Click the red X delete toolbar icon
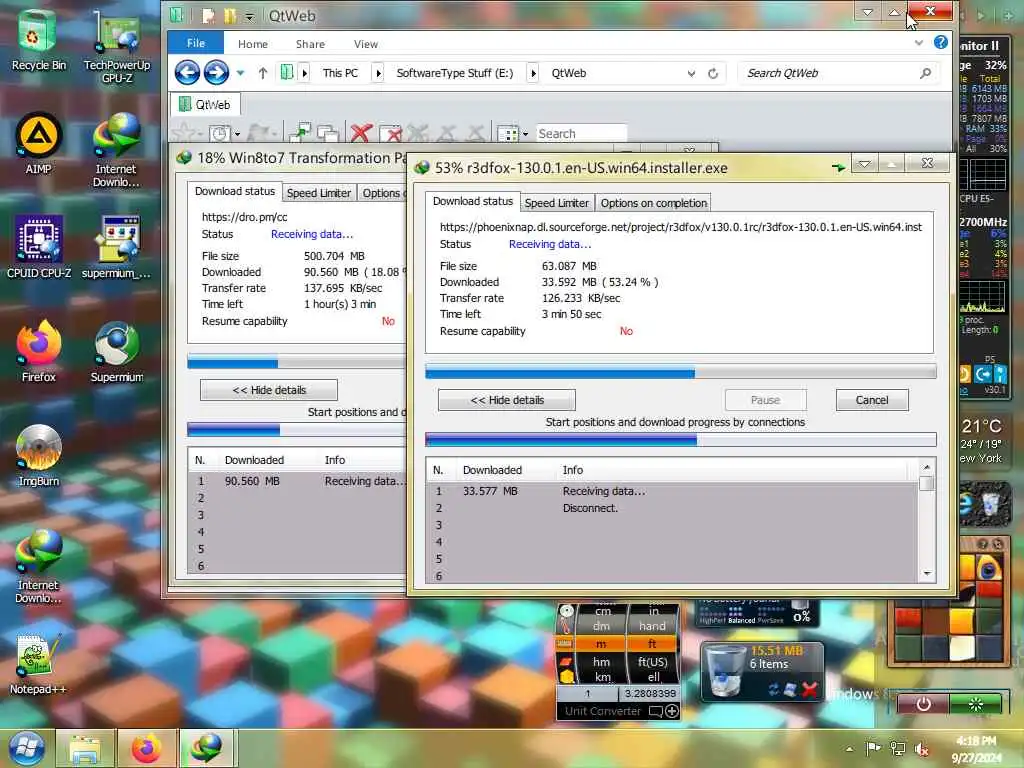 (x=360, y=133)
